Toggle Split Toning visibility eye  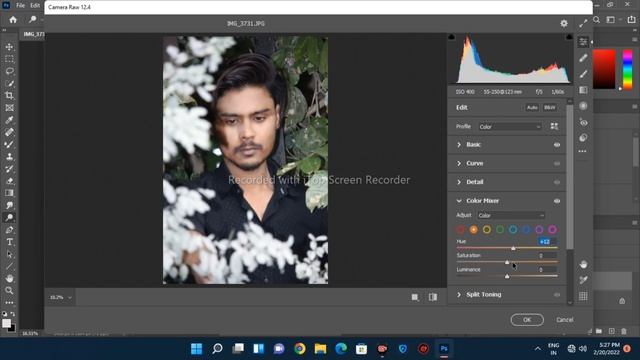pos(557,295)
